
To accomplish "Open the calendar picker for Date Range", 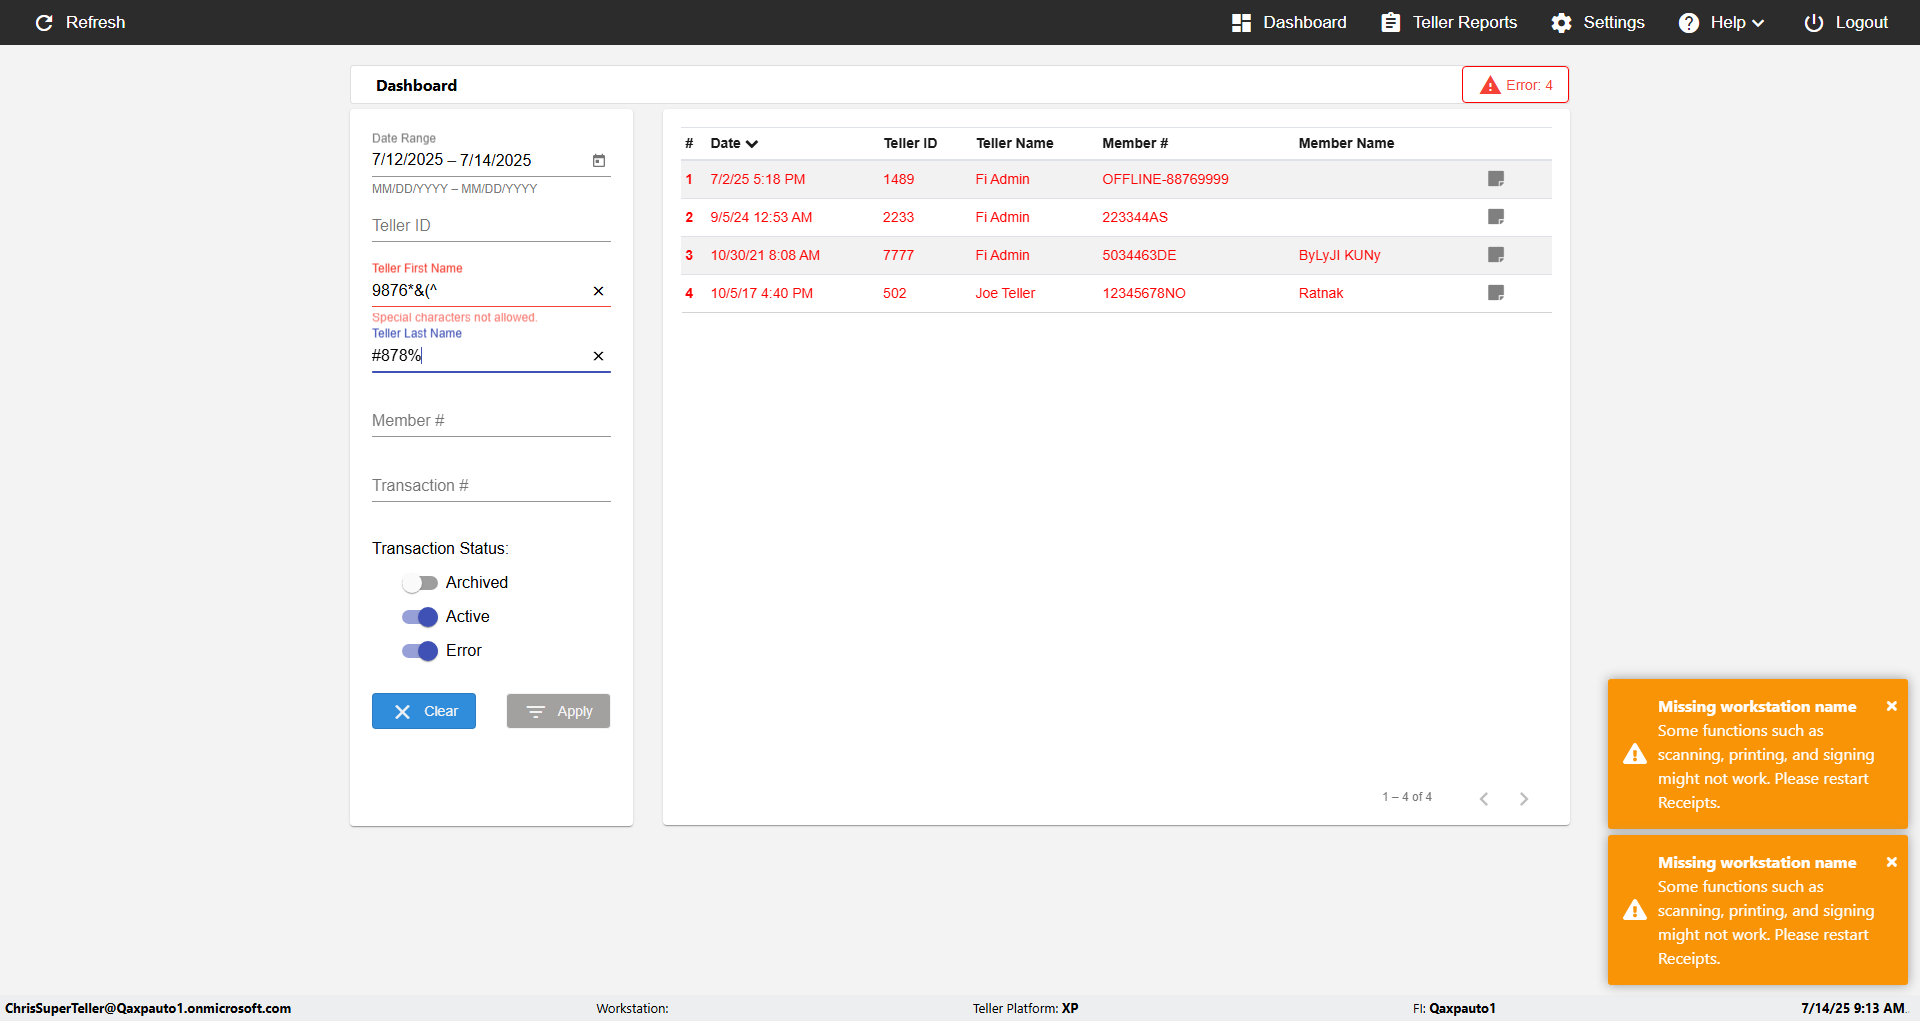I will pos(599,160).
